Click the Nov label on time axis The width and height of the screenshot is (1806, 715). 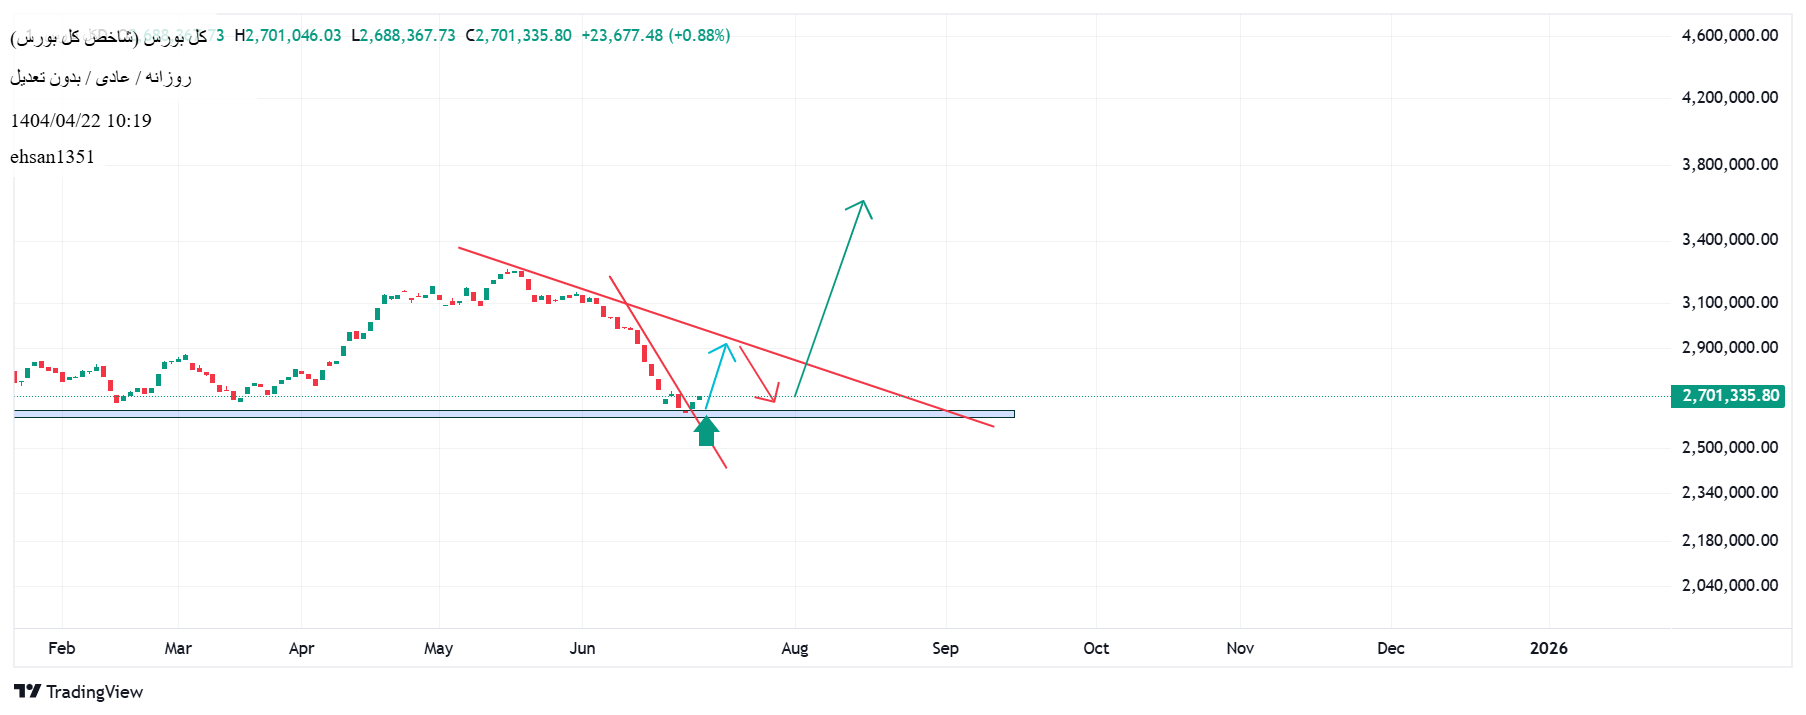(1240, 648)
